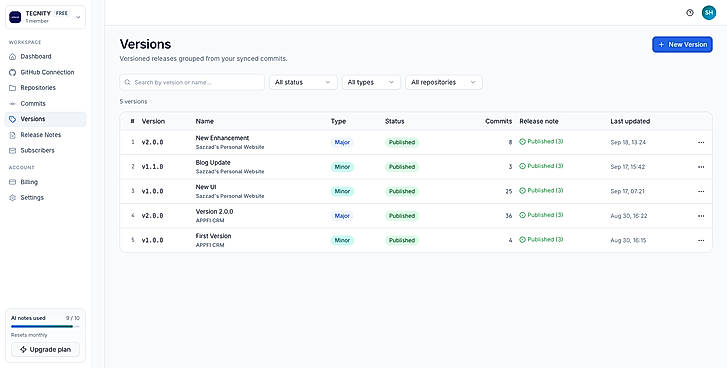Click the Commits column header

coord(498,121)
